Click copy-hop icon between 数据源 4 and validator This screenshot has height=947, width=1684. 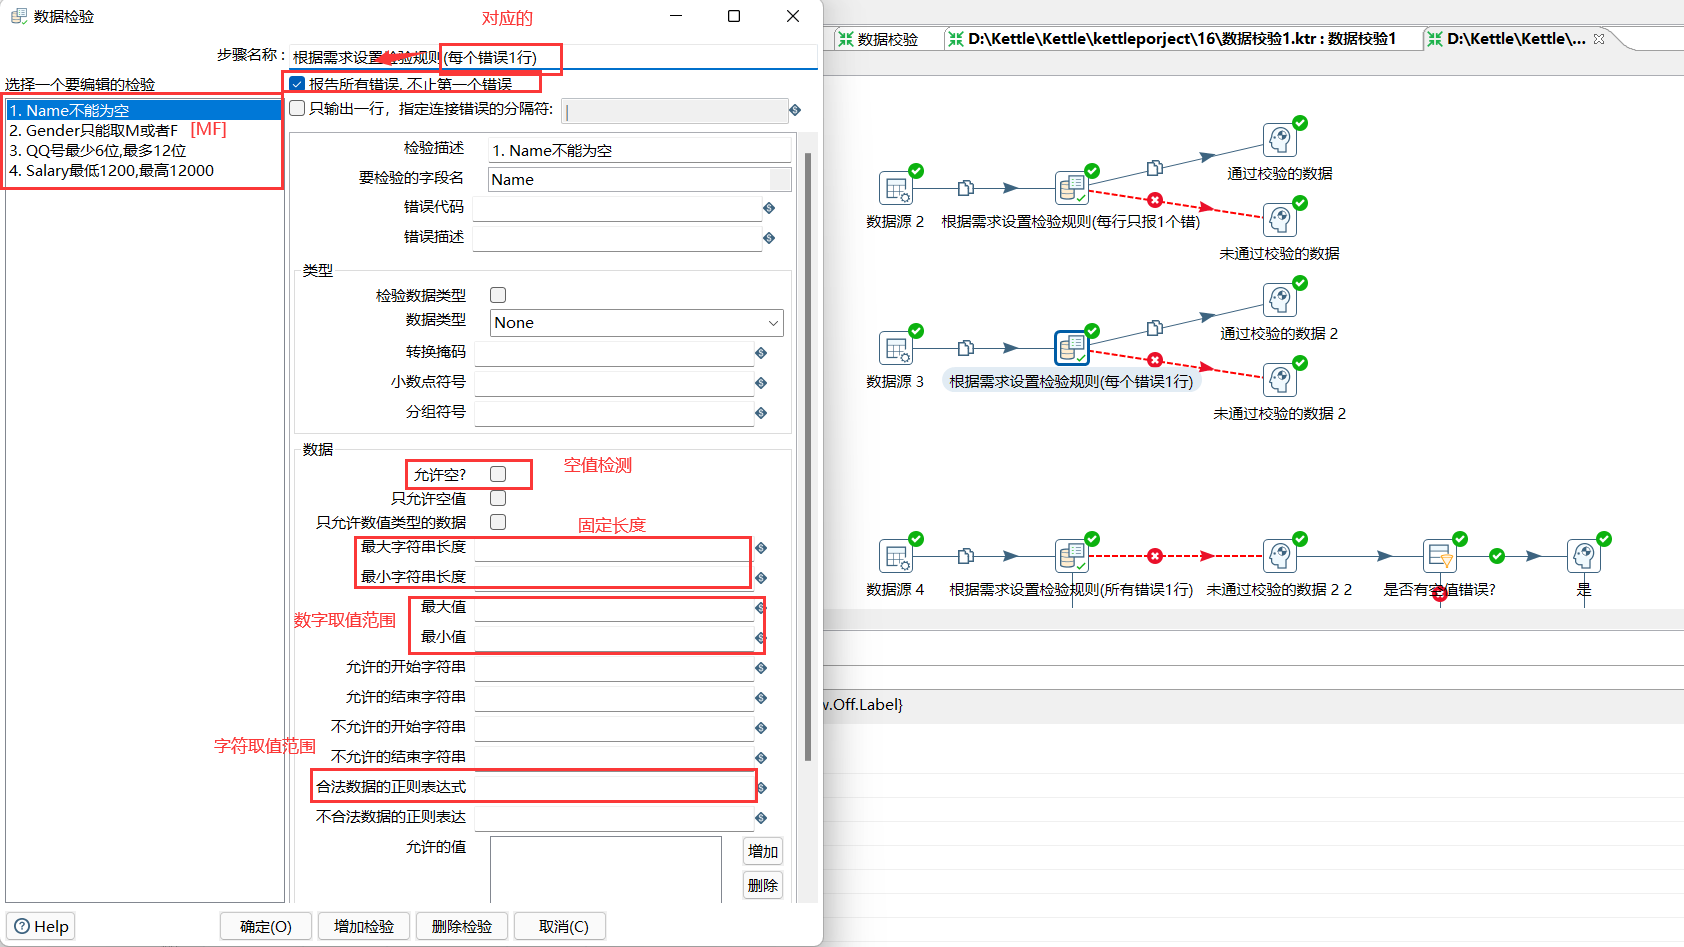966,556
